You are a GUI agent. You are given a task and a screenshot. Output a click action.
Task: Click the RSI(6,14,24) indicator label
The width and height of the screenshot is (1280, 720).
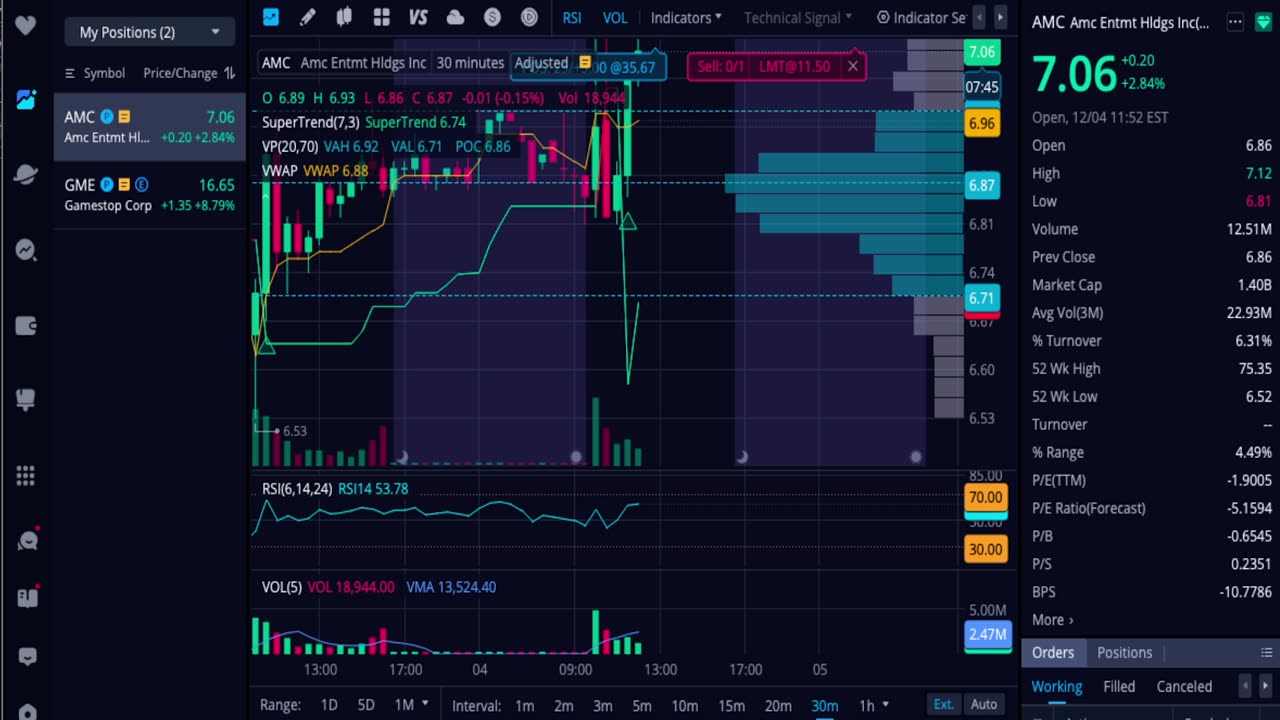(297, 489)
